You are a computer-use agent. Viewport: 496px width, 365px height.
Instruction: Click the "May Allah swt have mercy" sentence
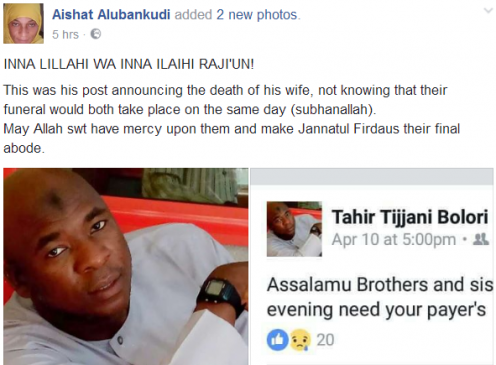coord(232,138)
